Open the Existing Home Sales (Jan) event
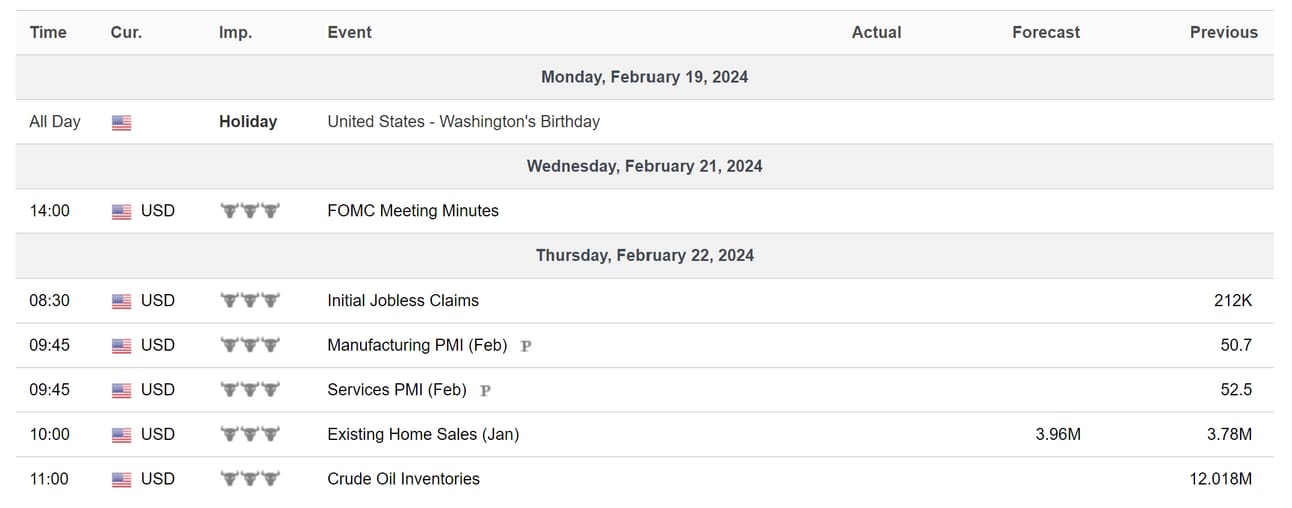This screenshot has width=1292, height=508. [x=423, y=434]
